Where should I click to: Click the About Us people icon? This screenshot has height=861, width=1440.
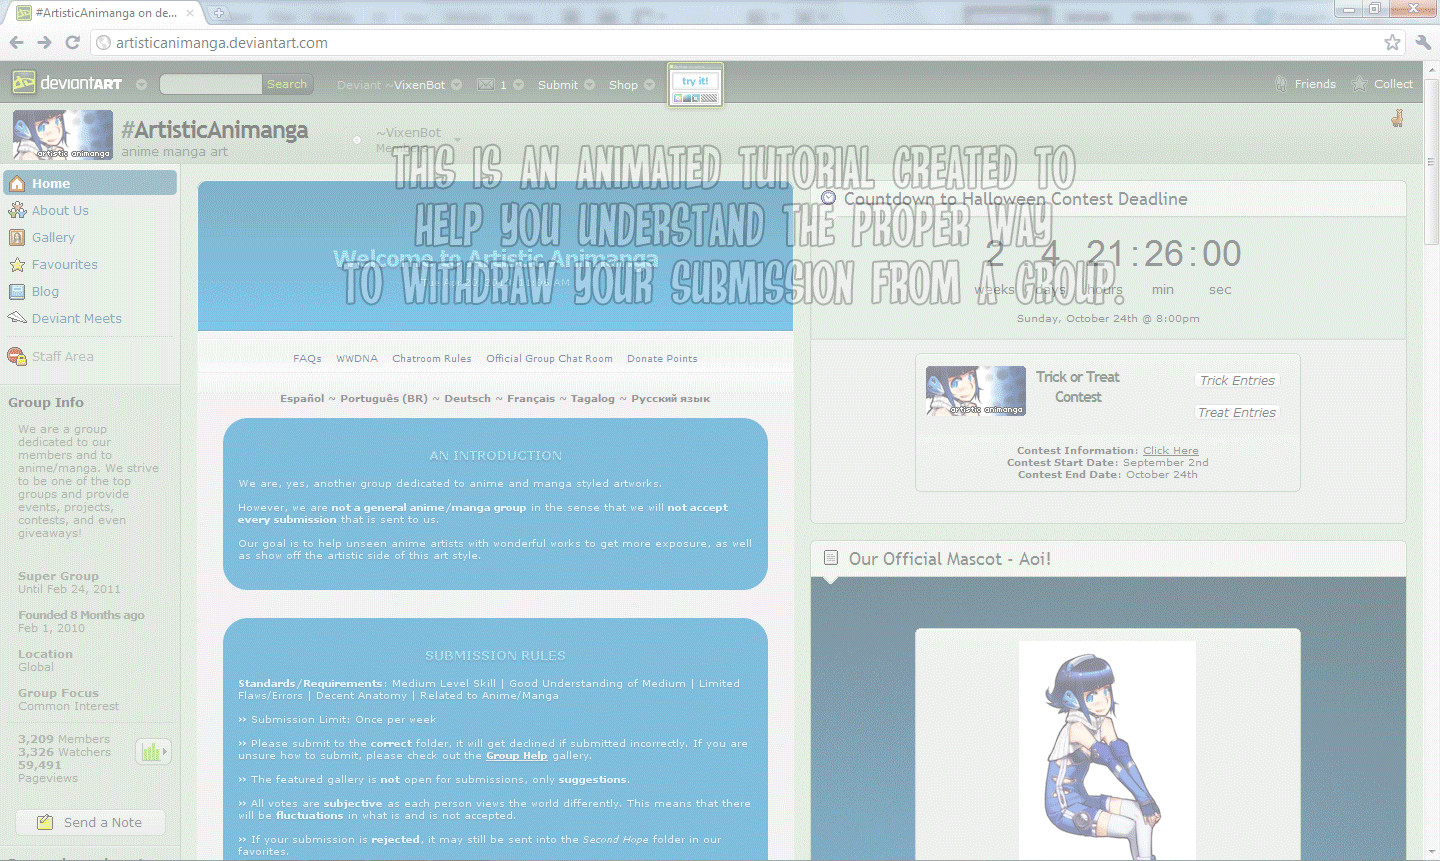pos(17,210)
